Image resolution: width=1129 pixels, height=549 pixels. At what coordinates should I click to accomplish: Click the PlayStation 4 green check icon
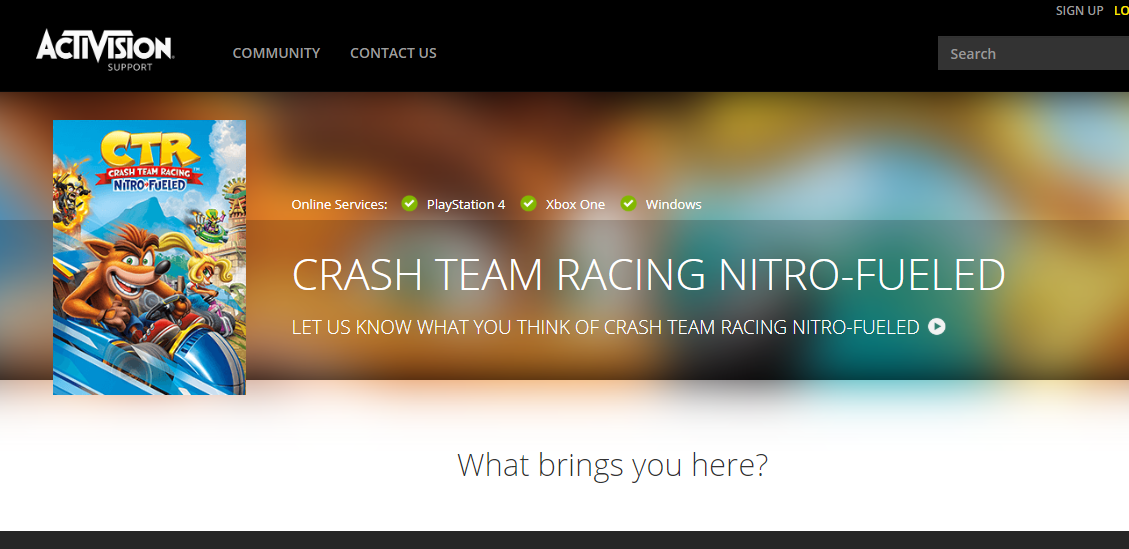409,204
